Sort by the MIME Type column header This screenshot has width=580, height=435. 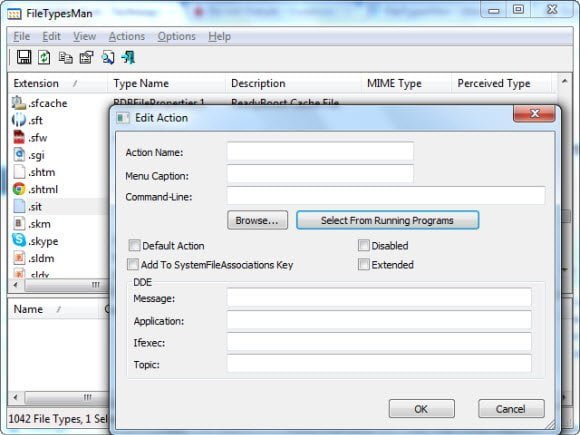point(407,83)
